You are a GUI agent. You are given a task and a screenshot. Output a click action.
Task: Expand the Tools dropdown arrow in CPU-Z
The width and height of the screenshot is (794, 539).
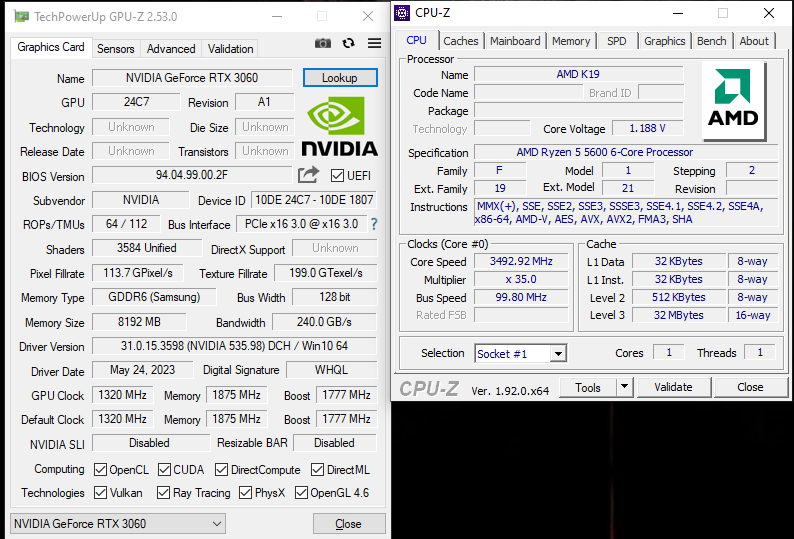tap(624, 387)
